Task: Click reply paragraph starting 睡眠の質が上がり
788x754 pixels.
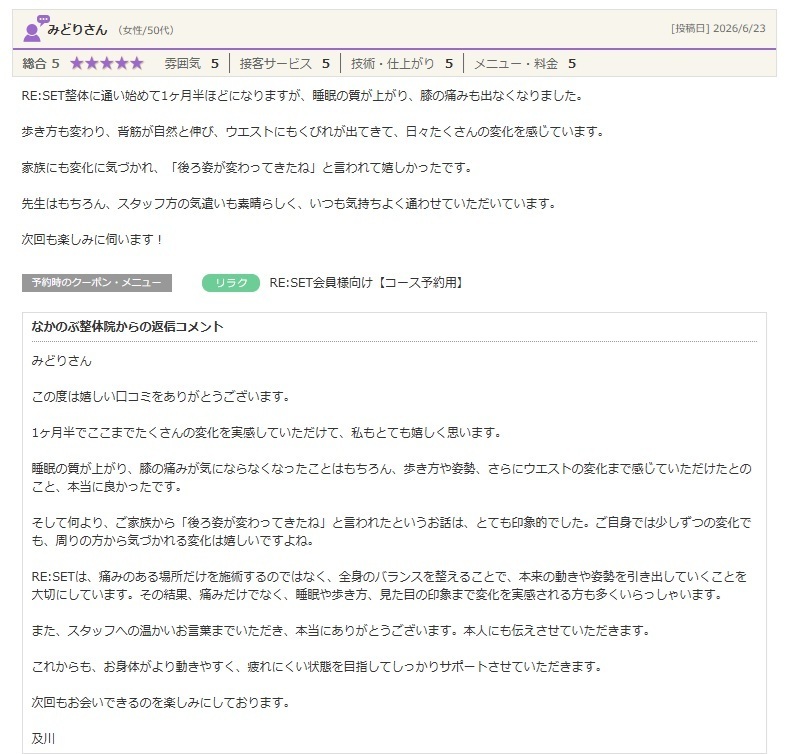Action: click(x=391, y=478)
